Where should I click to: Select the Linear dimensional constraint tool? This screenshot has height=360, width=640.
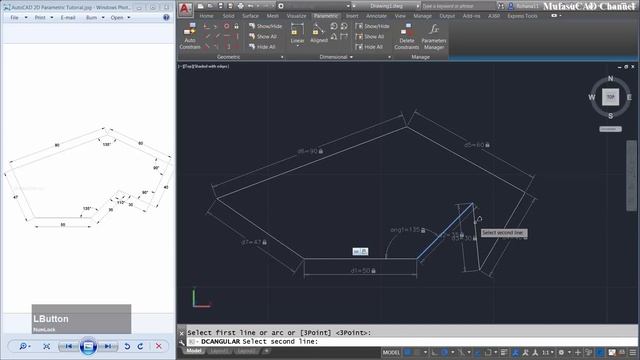[297, 33]
